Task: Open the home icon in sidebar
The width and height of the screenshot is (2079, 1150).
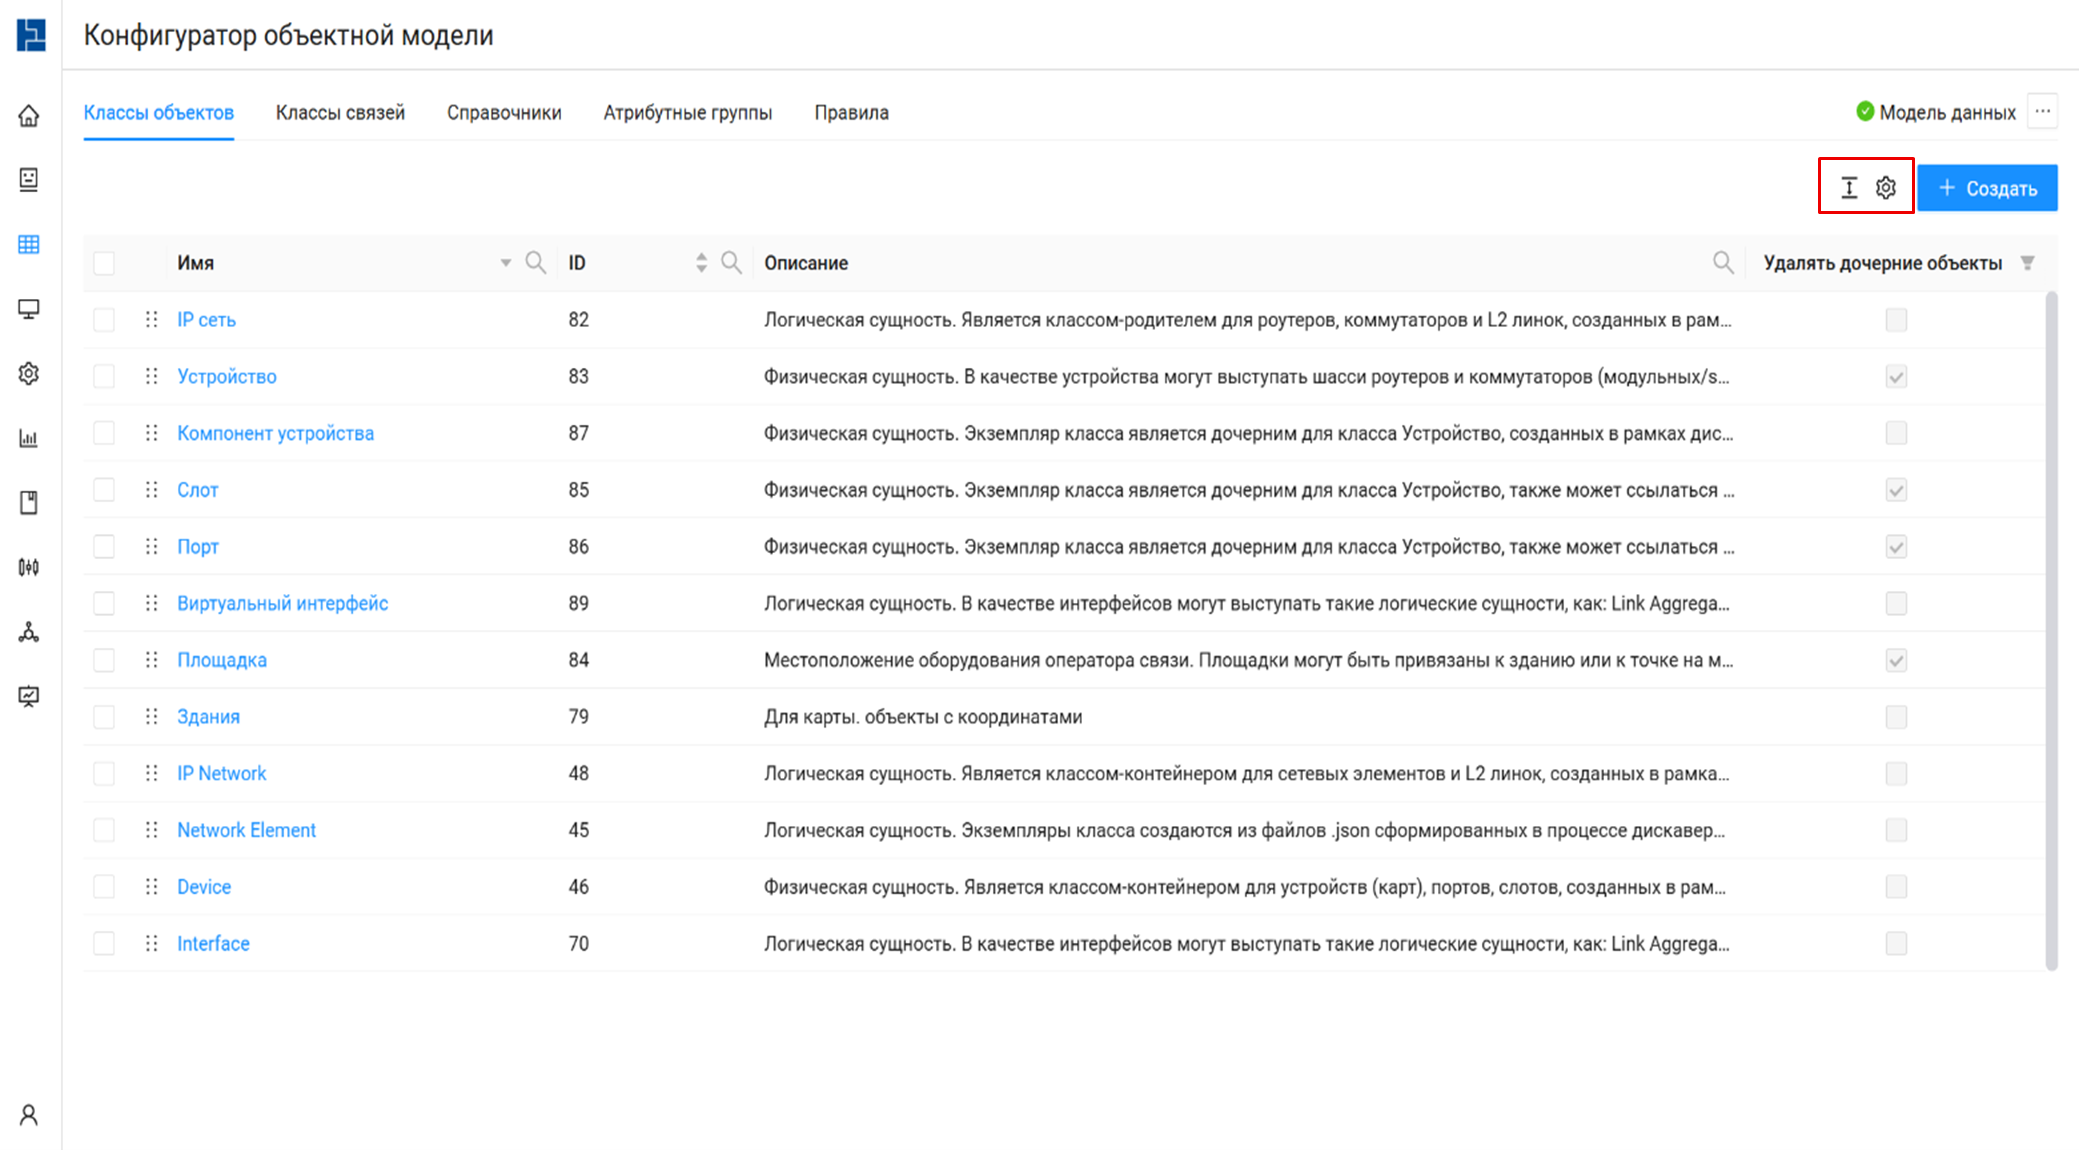Action: click(29, 116)
